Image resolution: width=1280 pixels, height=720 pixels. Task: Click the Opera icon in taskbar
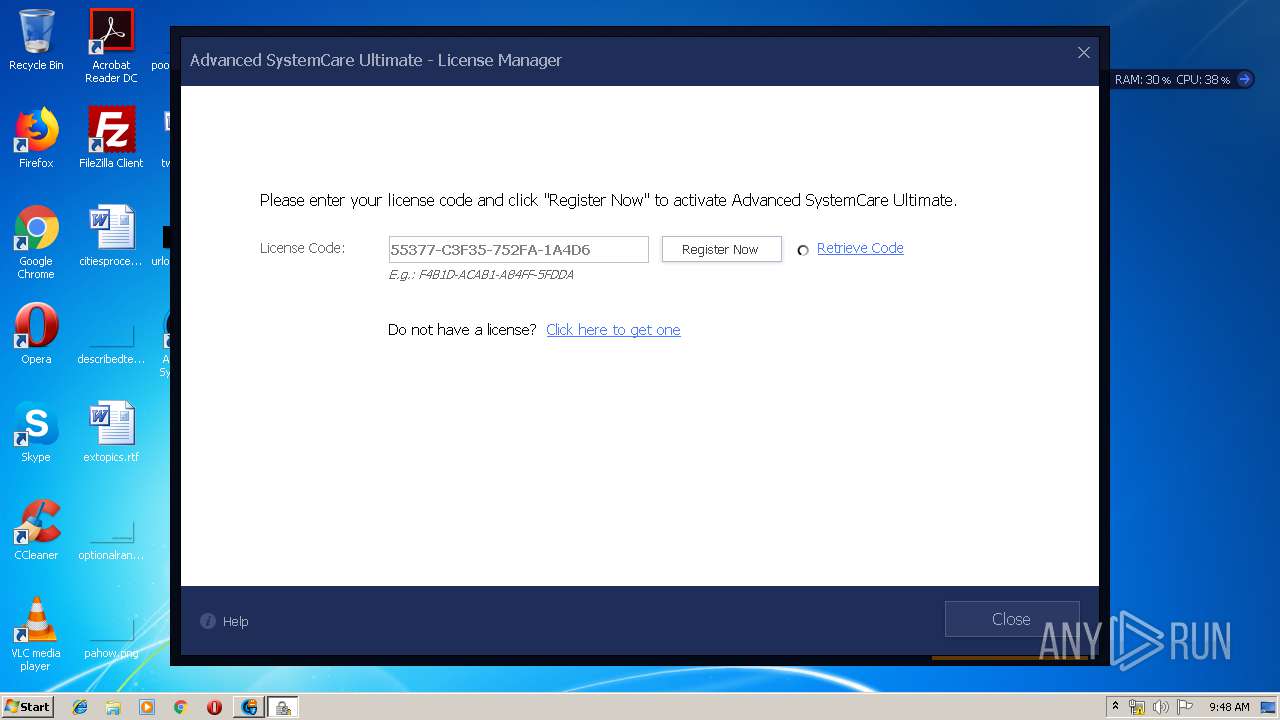[214, 707]
